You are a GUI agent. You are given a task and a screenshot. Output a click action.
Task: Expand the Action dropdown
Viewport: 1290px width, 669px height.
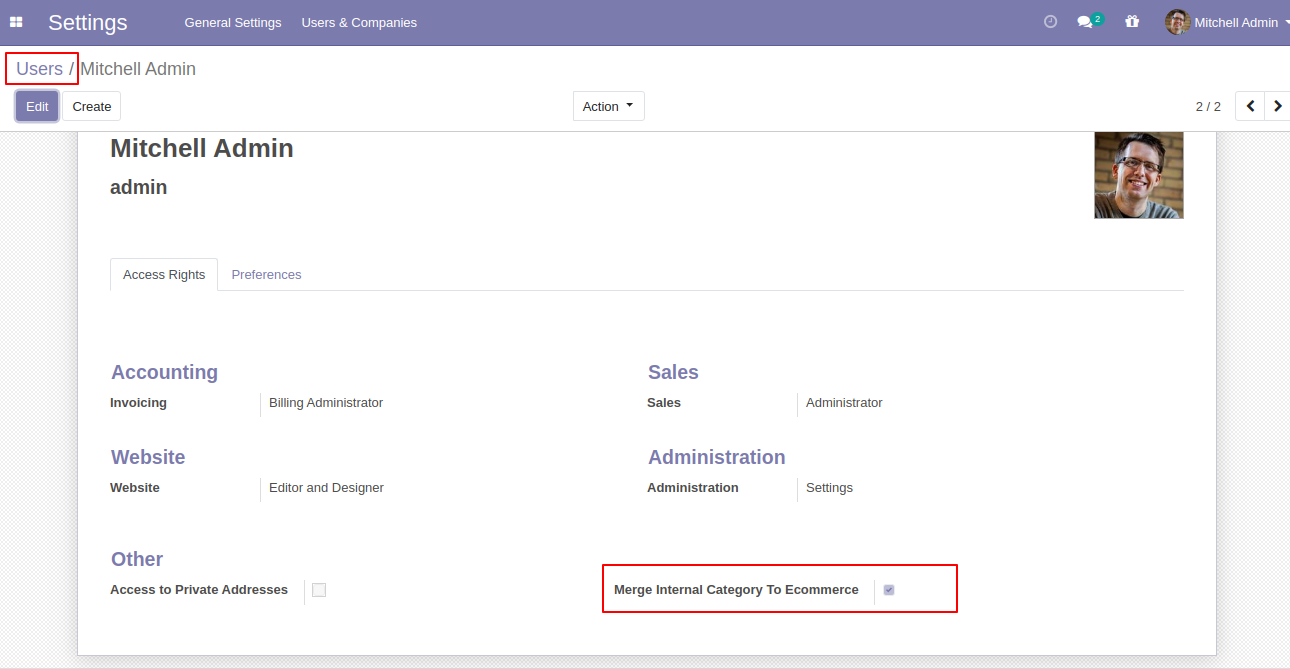tap(608, 106)
